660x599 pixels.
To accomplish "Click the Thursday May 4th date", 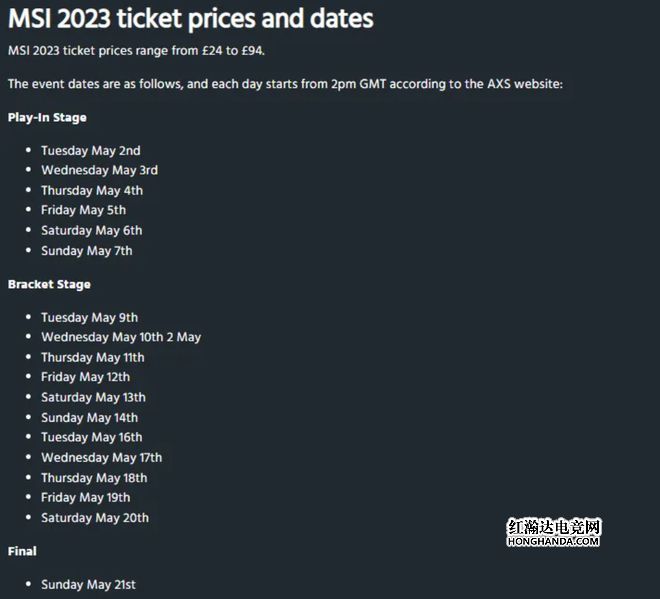I will (x=92, y=190).
